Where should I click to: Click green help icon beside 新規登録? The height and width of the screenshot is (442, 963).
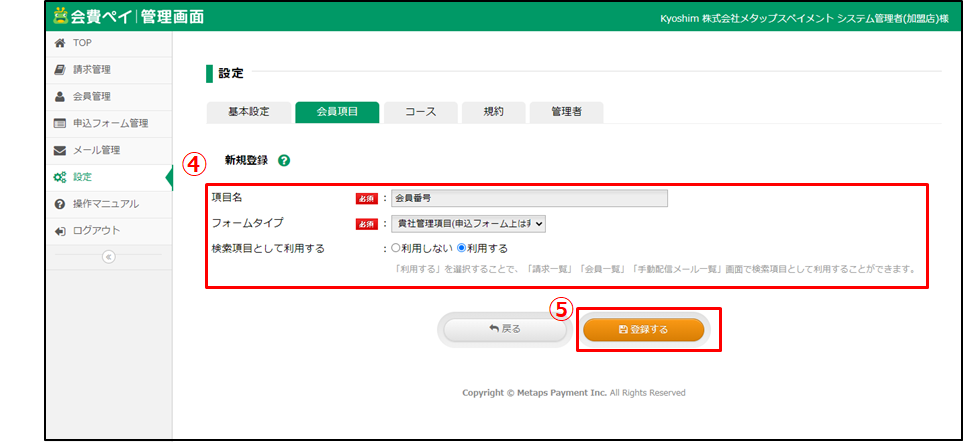pyautogui.click(x=285, y=160)
